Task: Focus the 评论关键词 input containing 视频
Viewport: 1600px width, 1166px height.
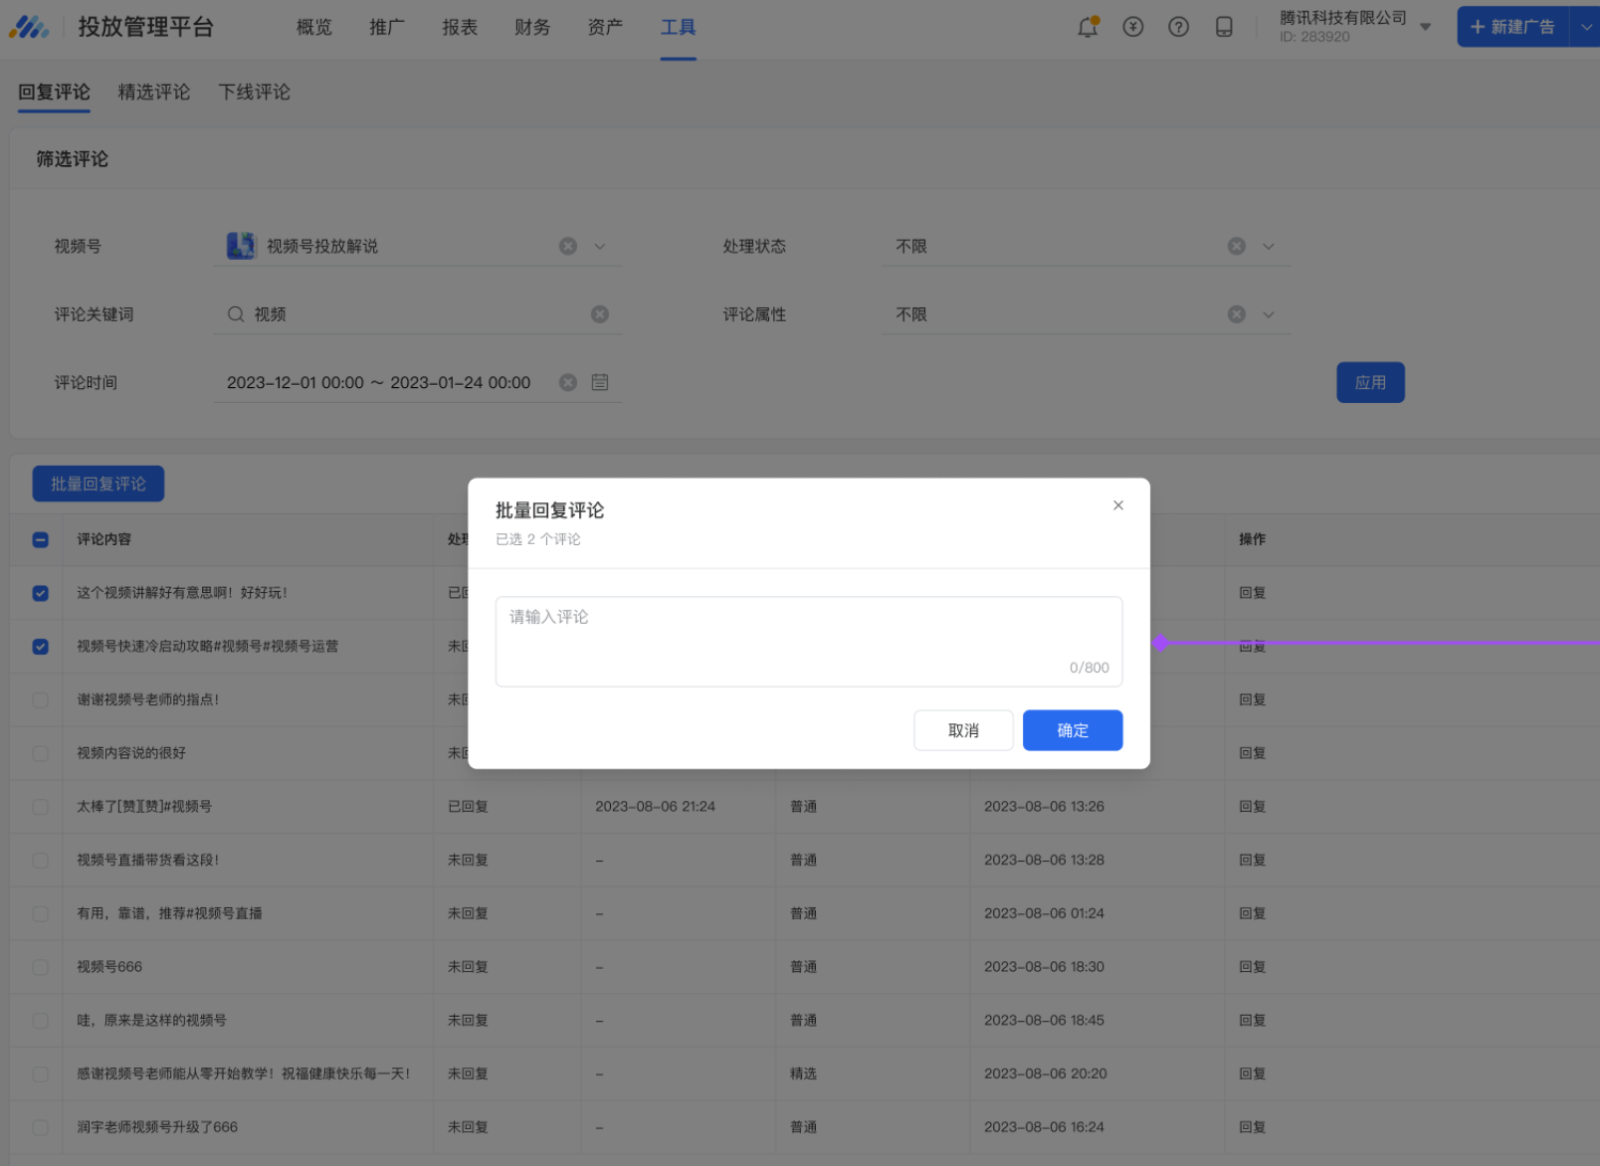Action: pyautogui.click(x=420, y=314)
